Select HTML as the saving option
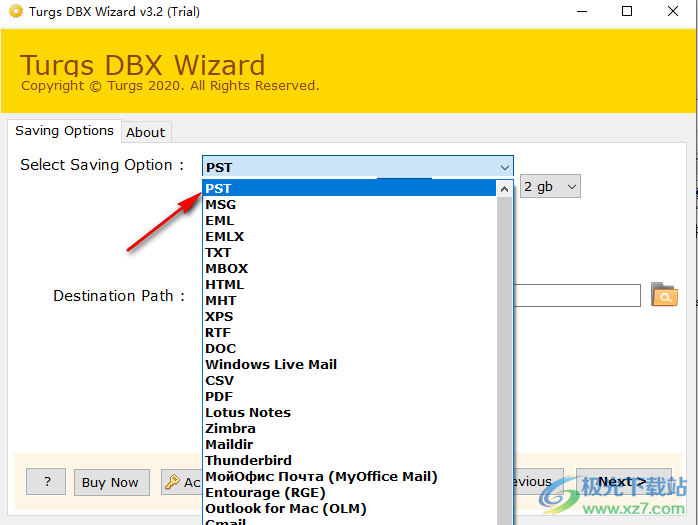Viewport: 698px width, 525px height. click(349, 285)
